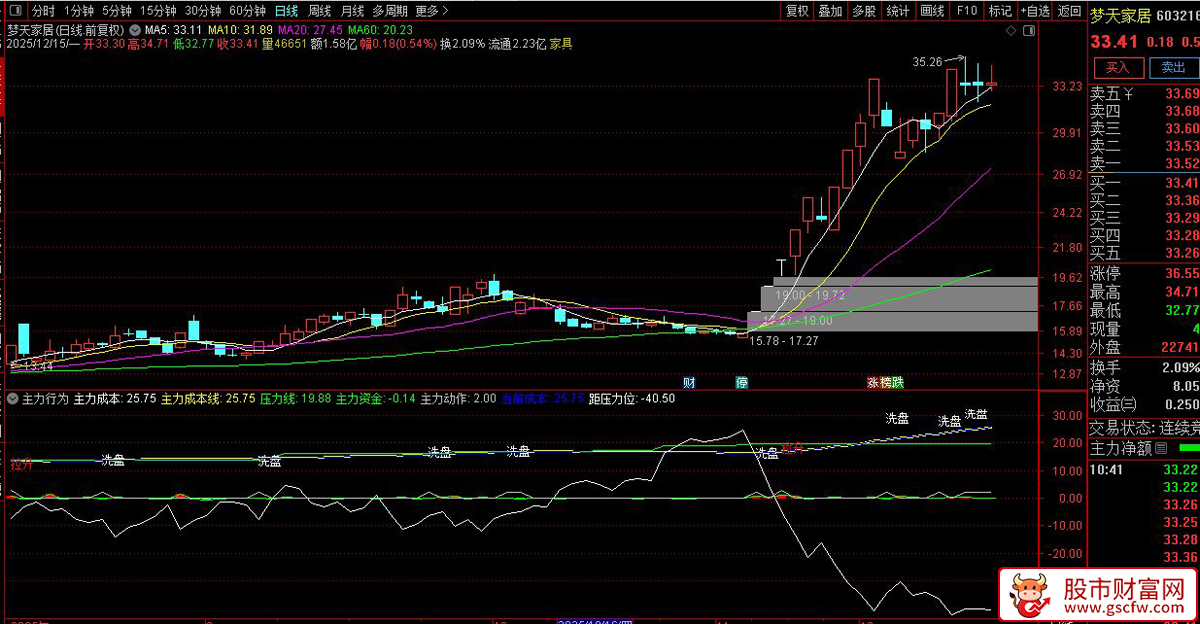This screenshot has width=1200, height=624.
Task: Expand the 更多 period options
Action: tap(430, 11)
